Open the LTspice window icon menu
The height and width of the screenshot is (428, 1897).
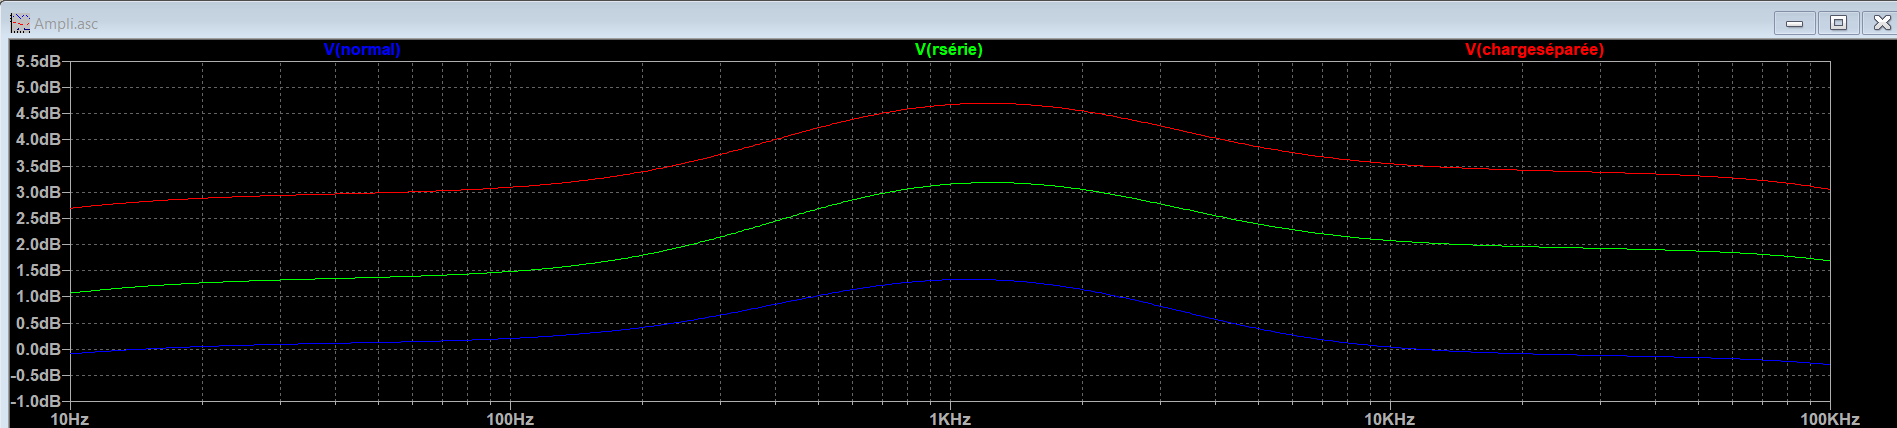coord(20,23)
